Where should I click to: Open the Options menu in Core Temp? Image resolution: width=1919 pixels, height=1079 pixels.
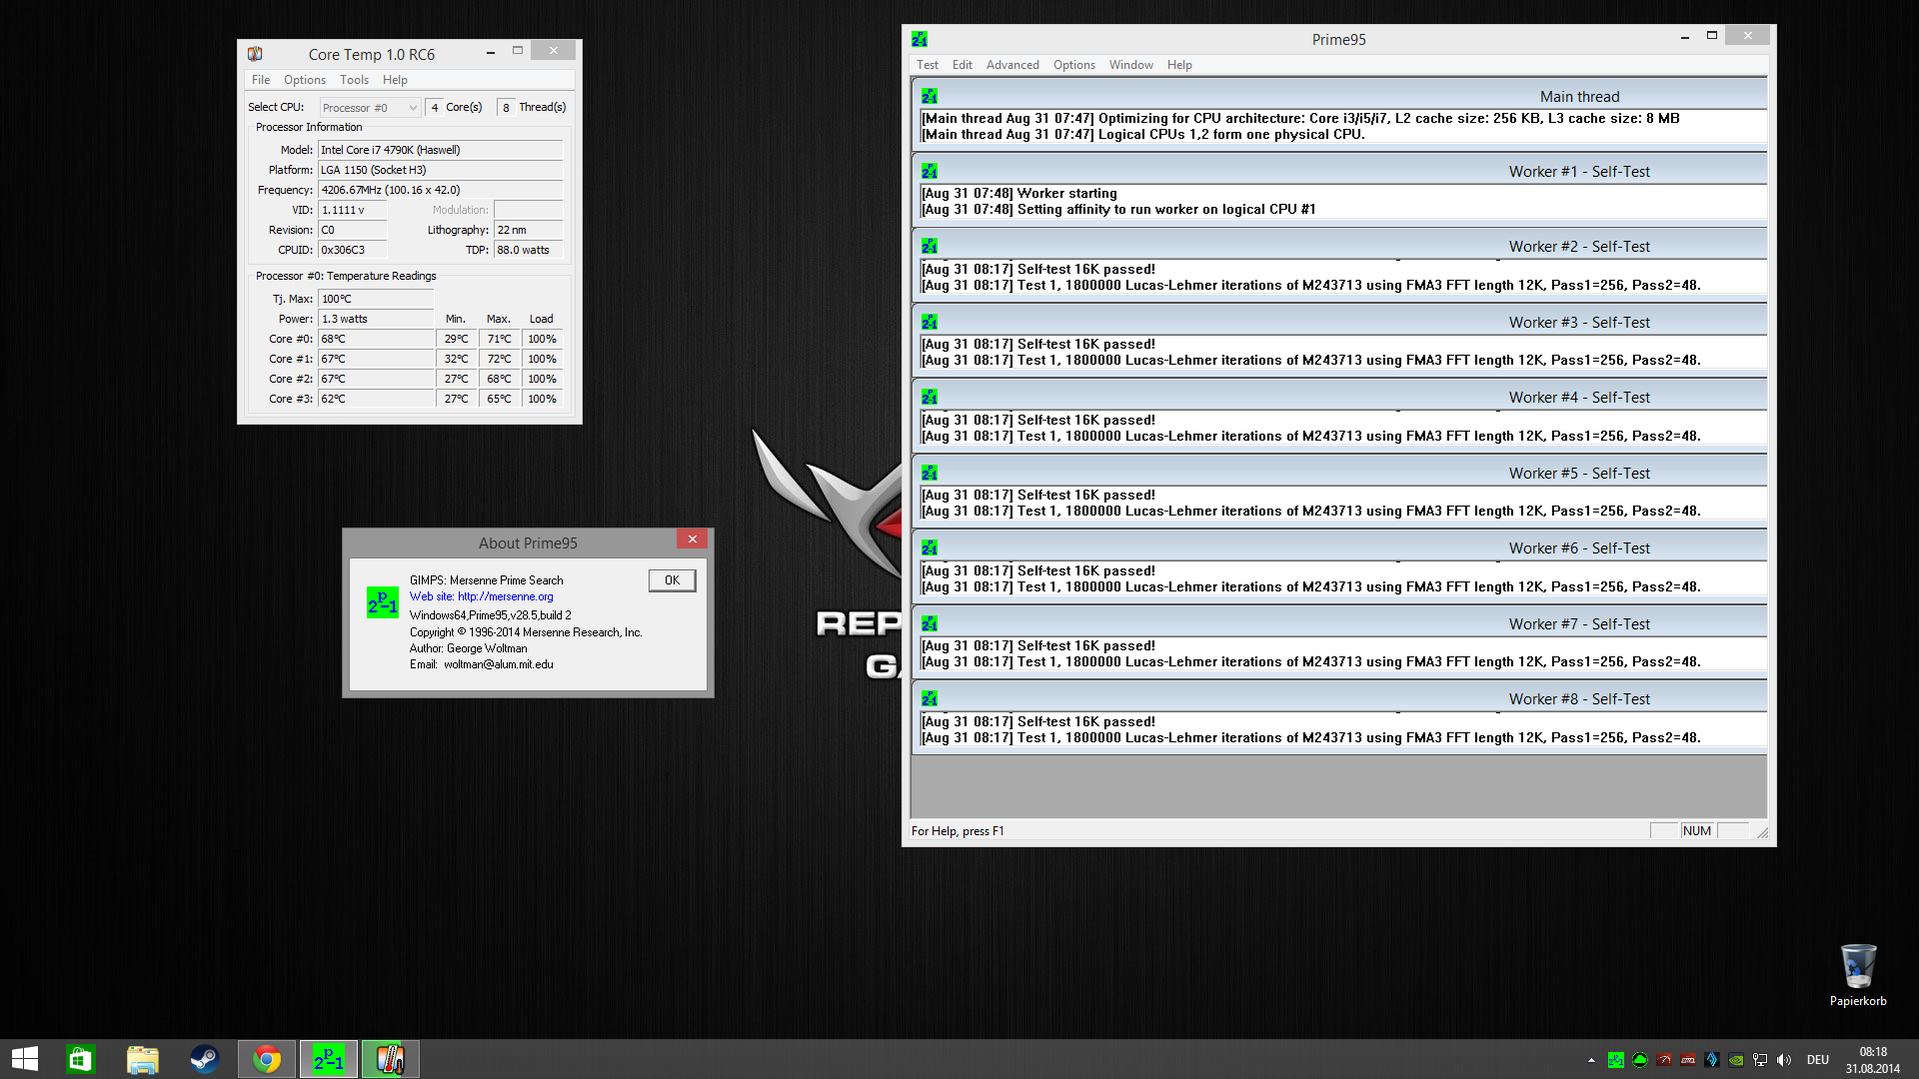(x=304, y=80)
